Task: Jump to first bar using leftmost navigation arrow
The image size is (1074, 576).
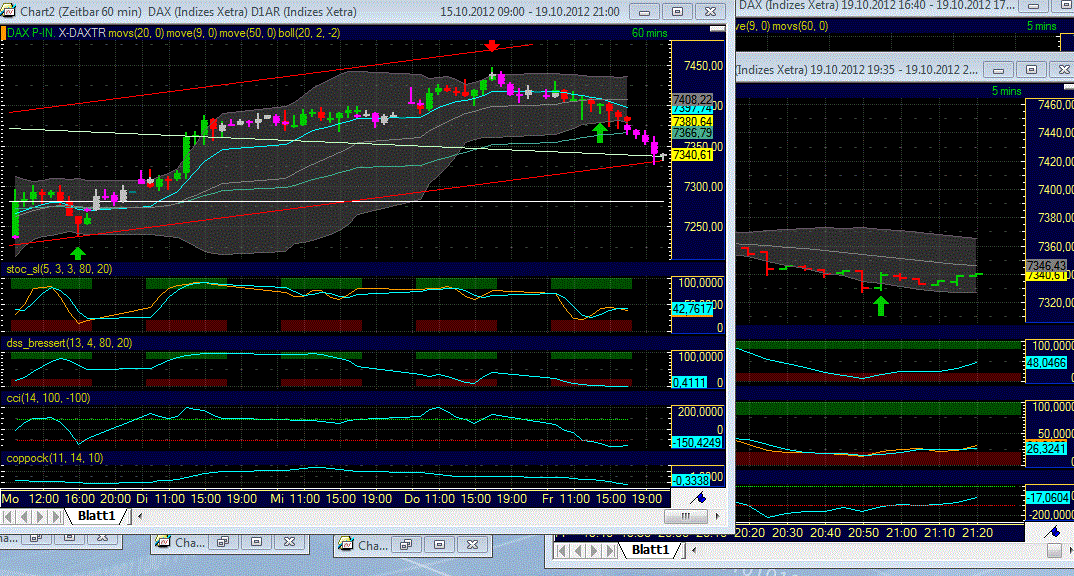Action: [9, 517]
